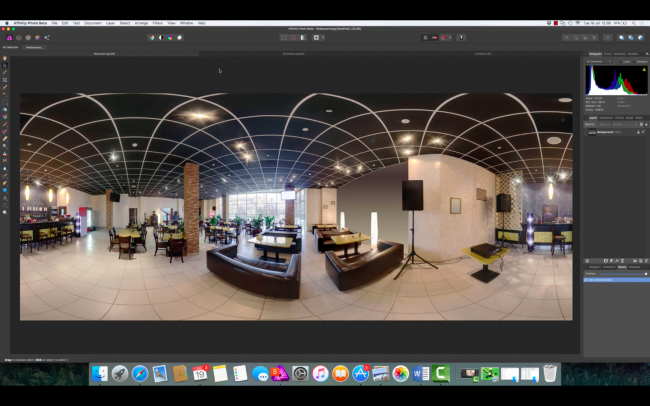Switch to the Channels panel tab
This screenshot has height=406, width=650.
coord(634,267)
